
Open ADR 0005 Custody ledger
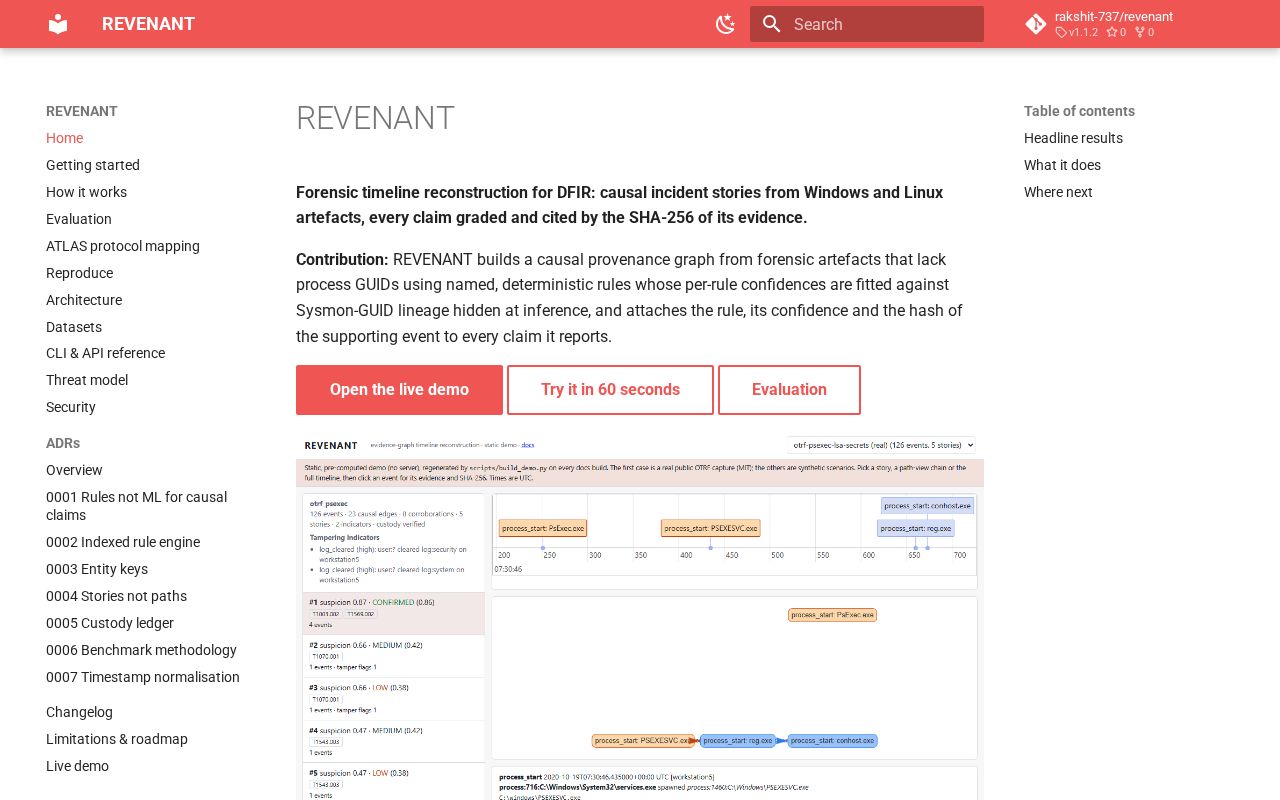point(110,623)
